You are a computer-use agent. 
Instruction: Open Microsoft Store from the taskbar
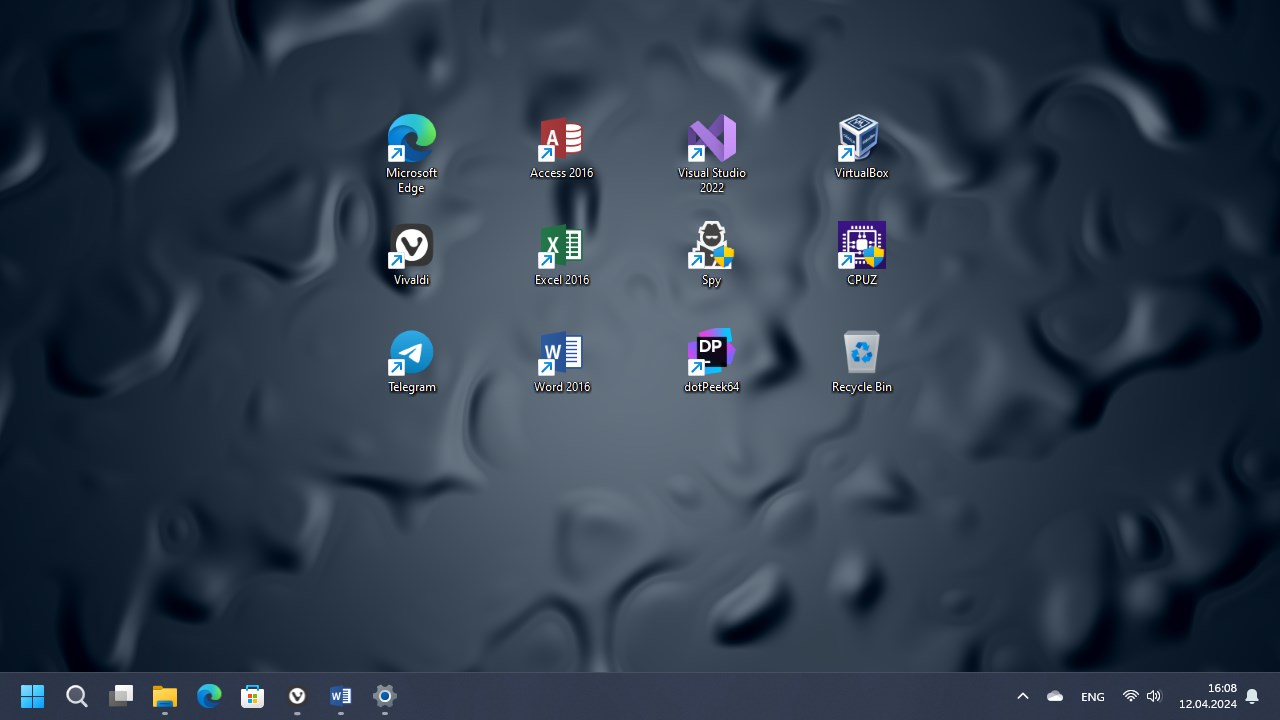(x=253, y=696)
